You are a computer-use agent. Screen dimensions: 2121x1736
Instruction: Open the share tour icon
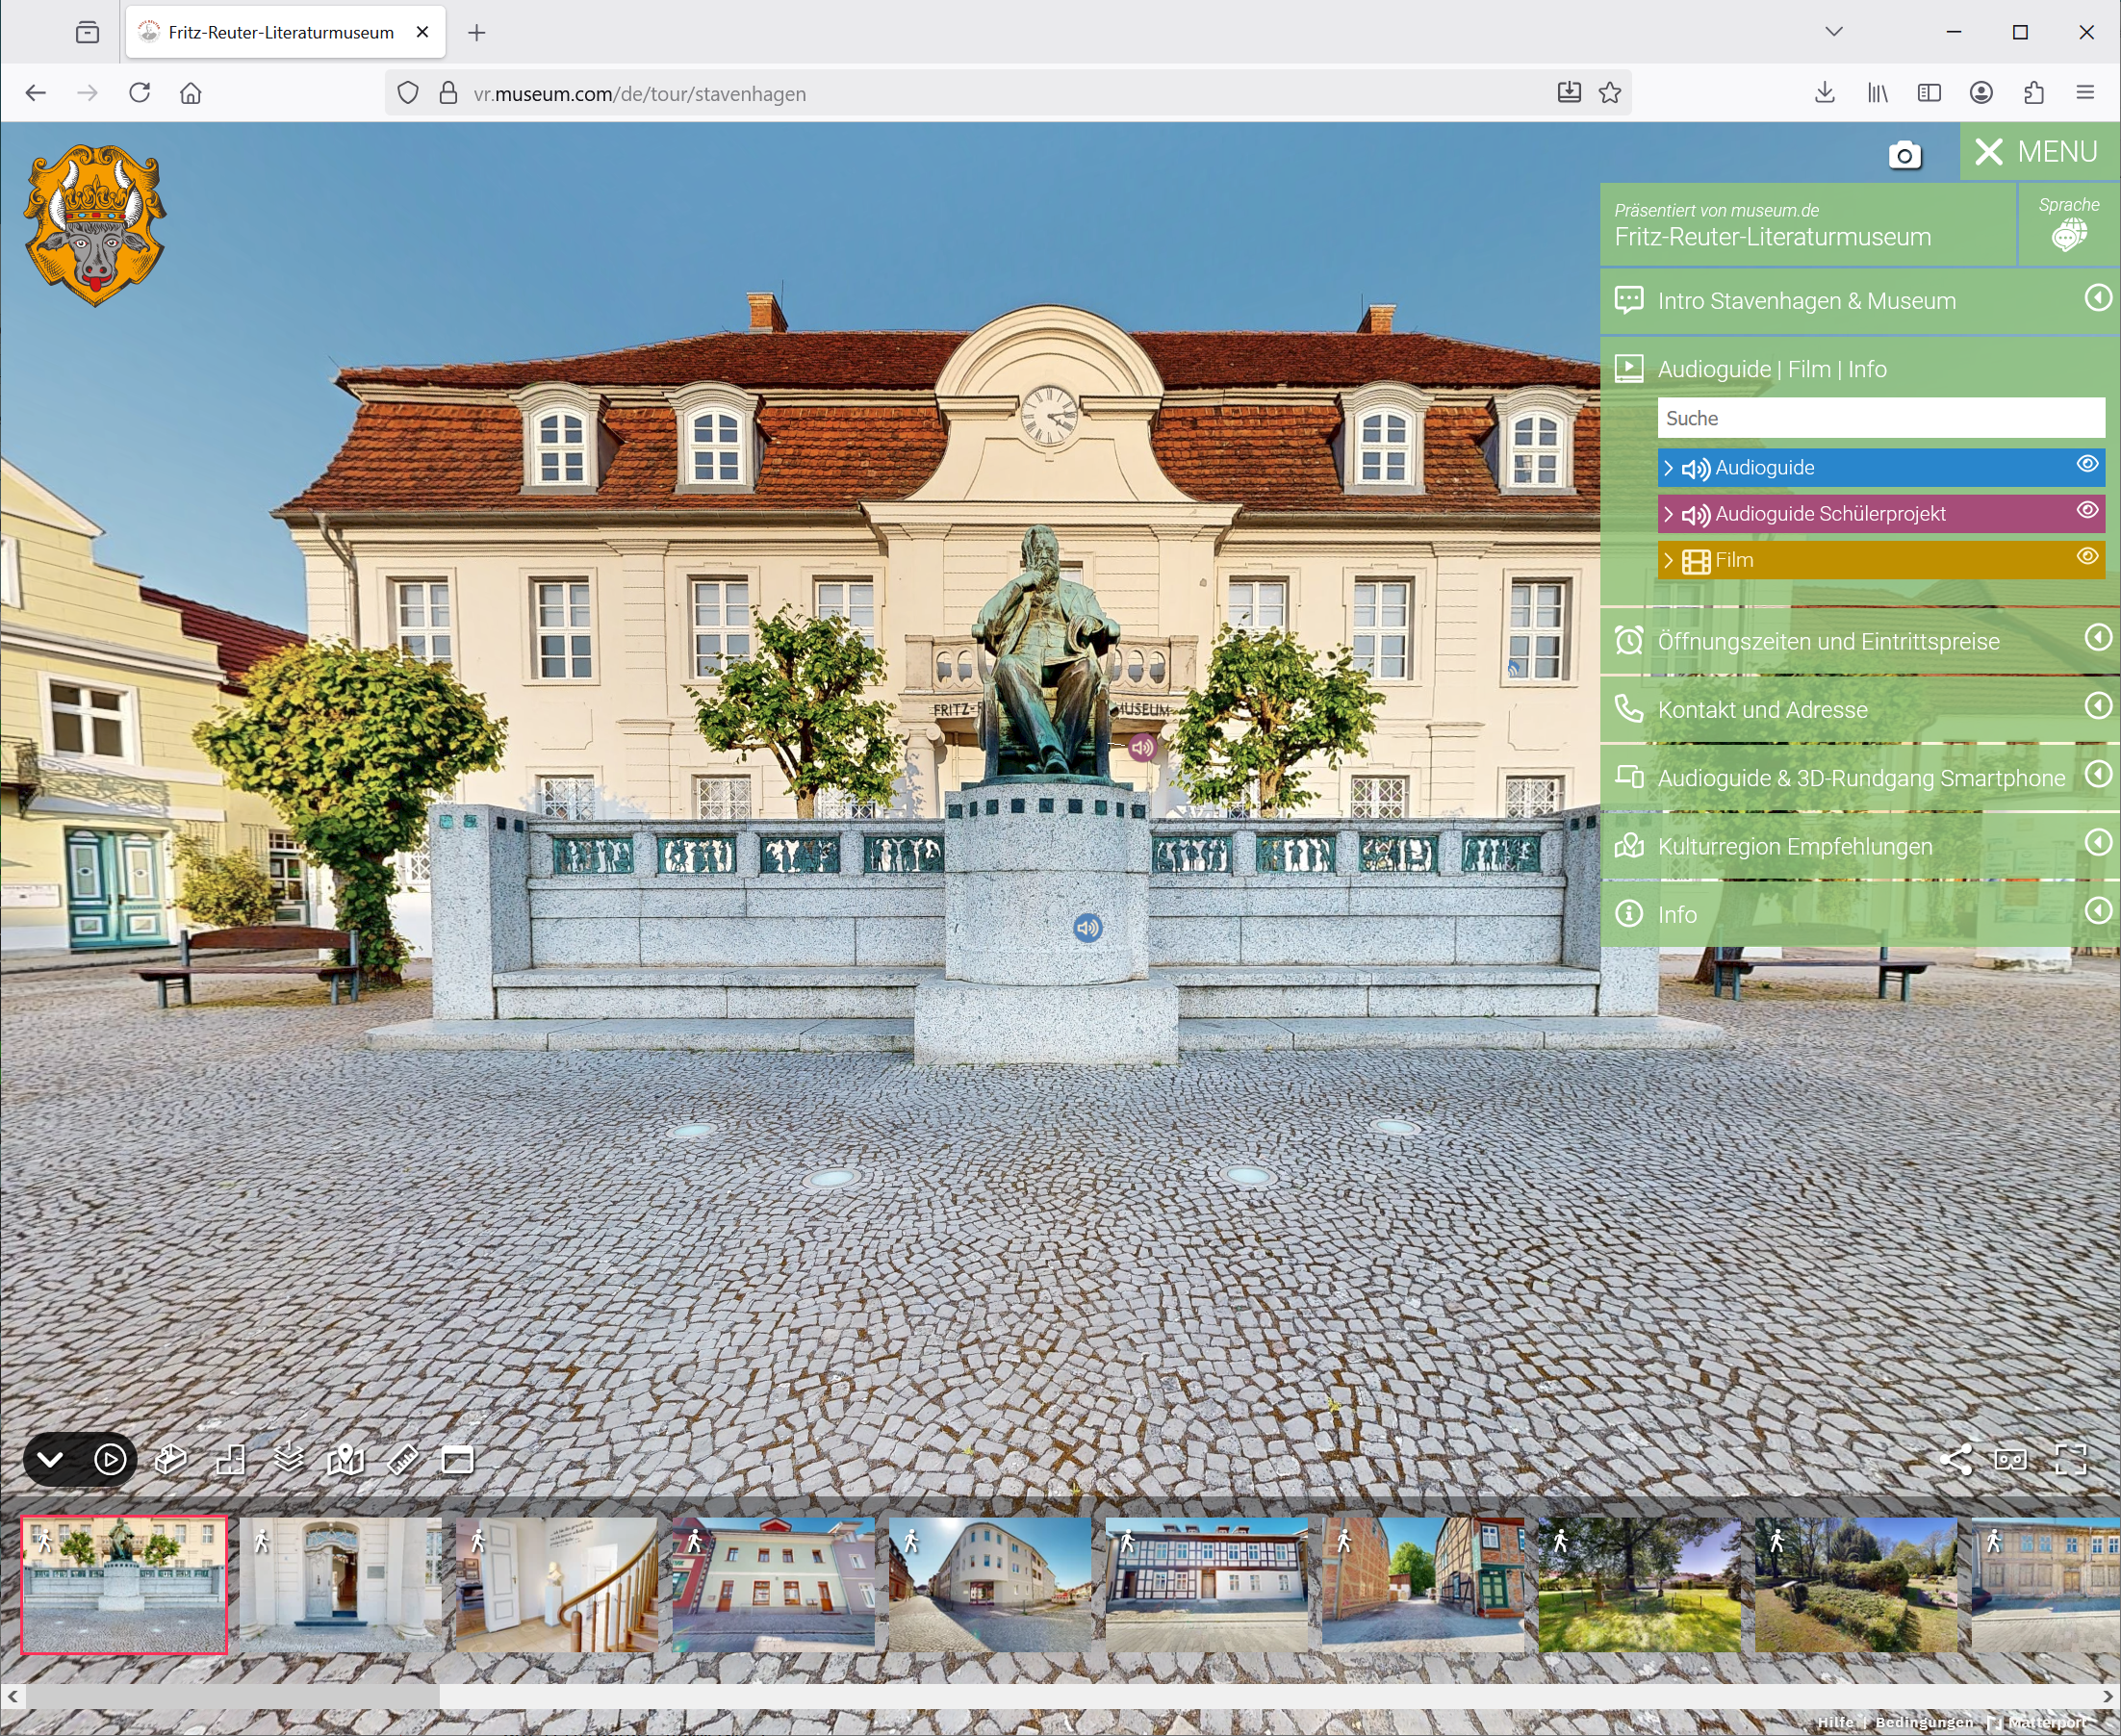pyautogui.click(x=1955, y=1459)
